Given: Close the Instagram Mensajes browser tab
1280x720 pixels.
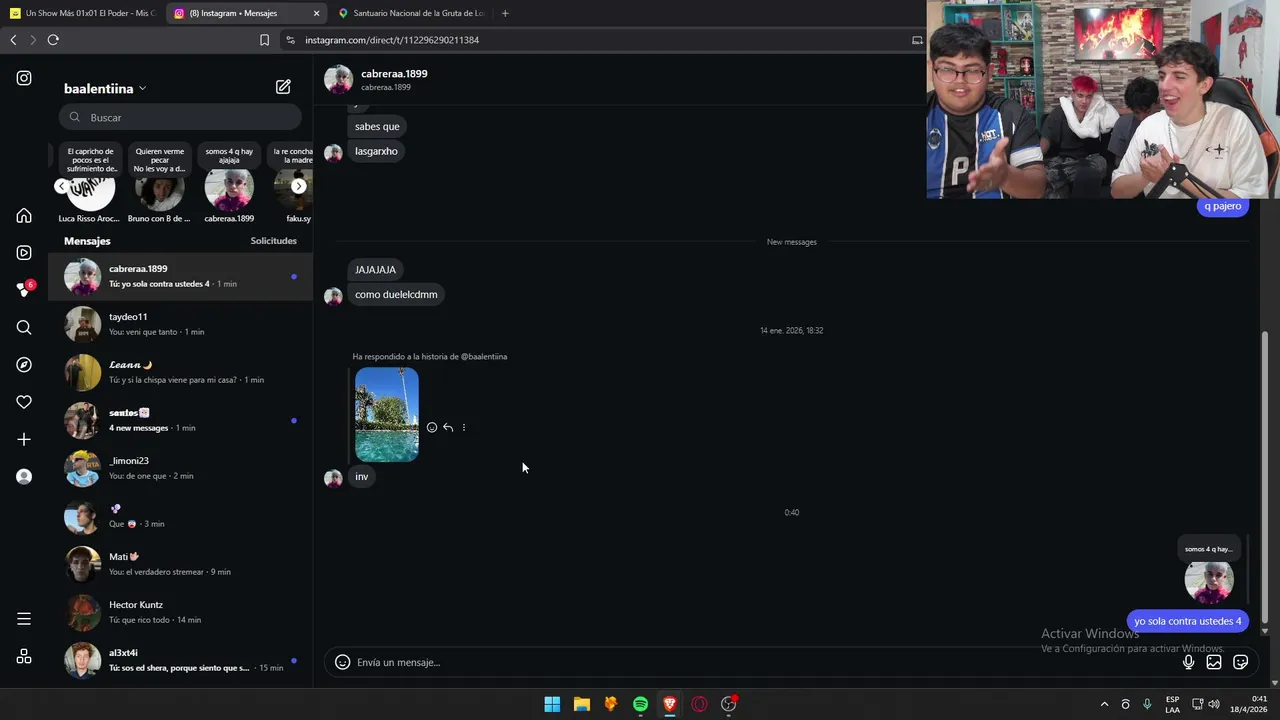Looking at the screenshot, I should point(317,13).
